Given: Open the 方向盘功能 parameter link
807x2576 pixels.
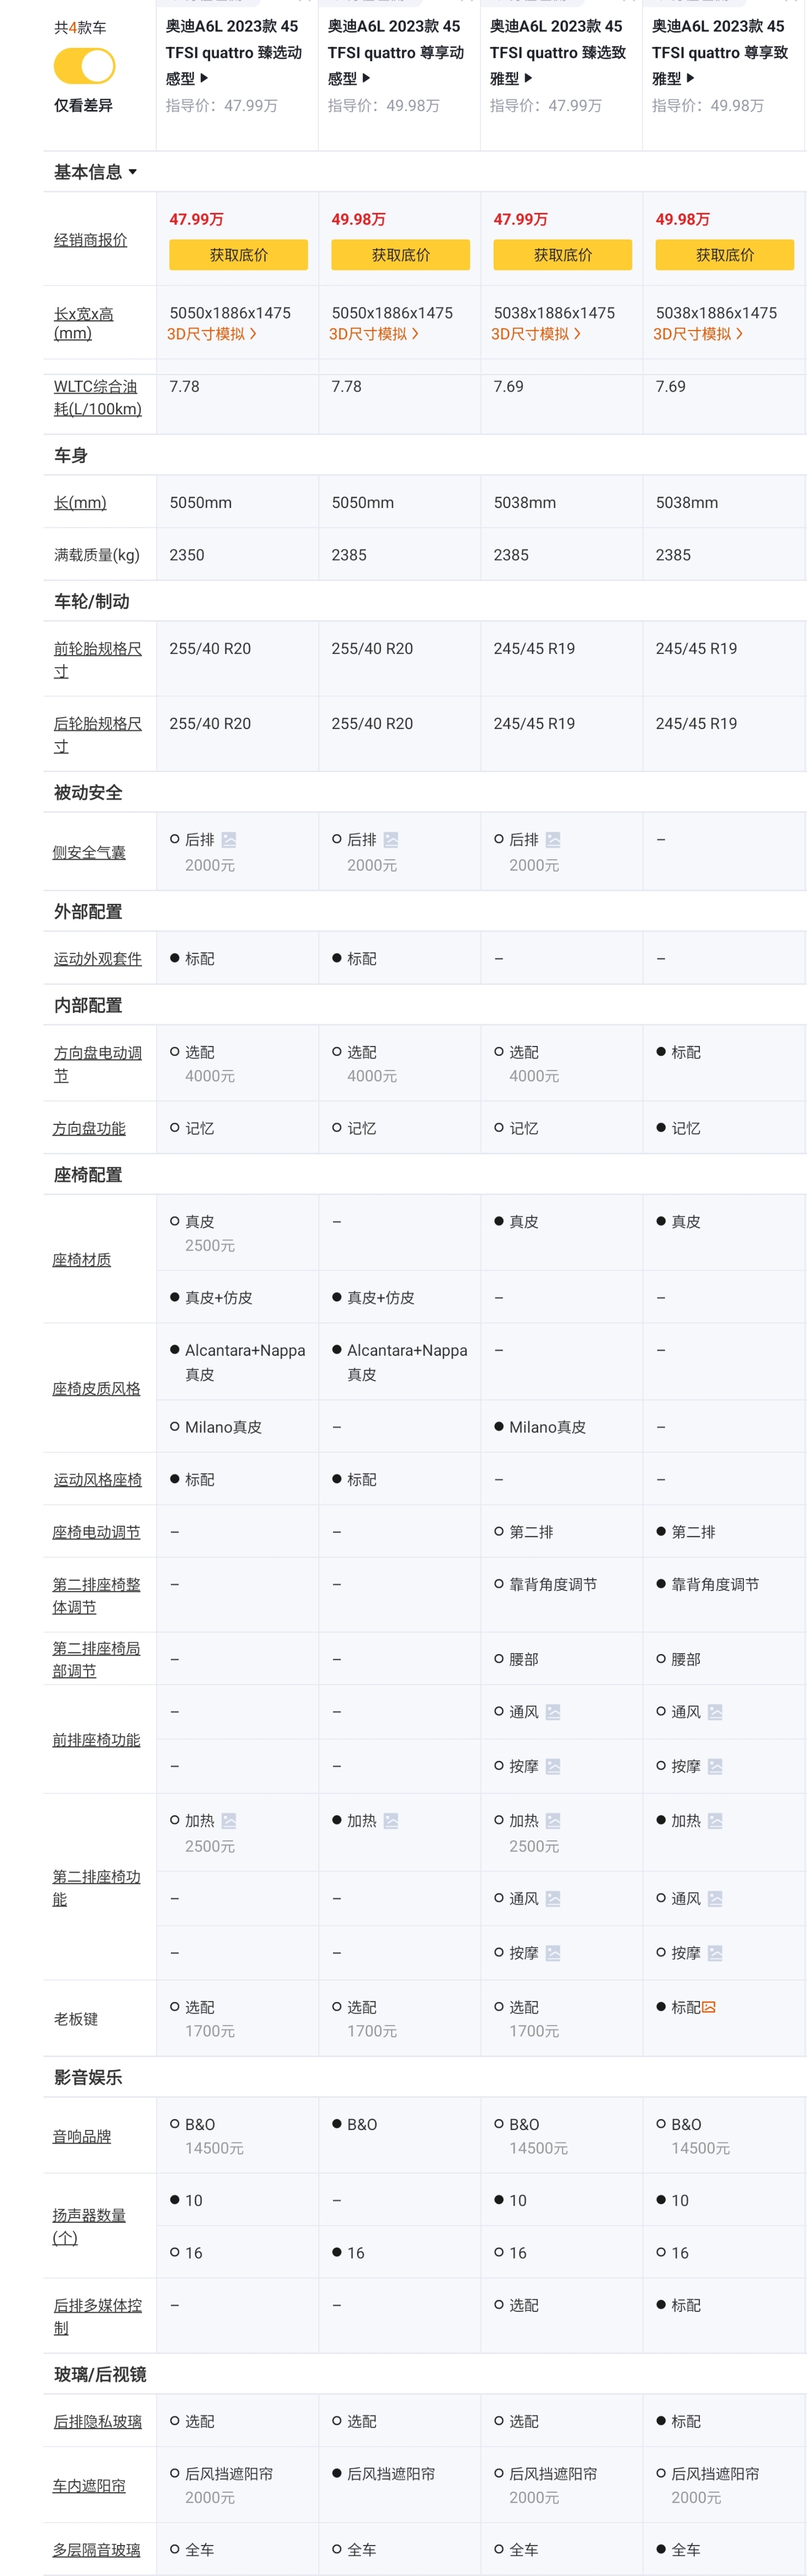Looking at the screenshot, I should point(89,1129).
